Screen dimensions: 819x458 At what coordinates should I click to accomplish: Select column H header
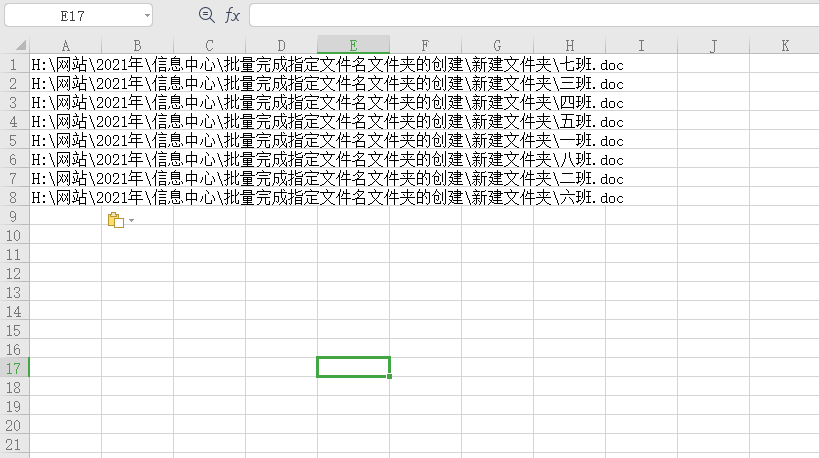click(x=569, y=45)
